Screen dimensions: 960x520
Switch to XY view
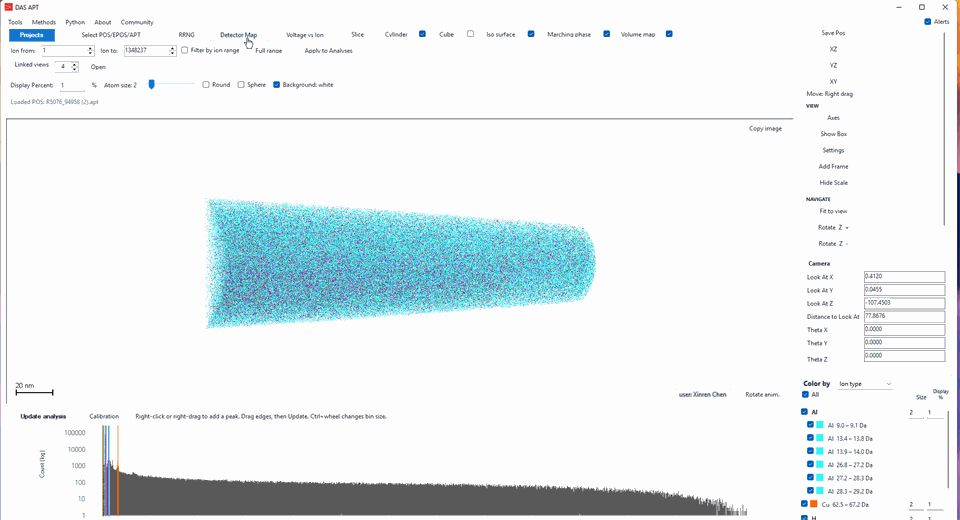(x=833, y=81)
